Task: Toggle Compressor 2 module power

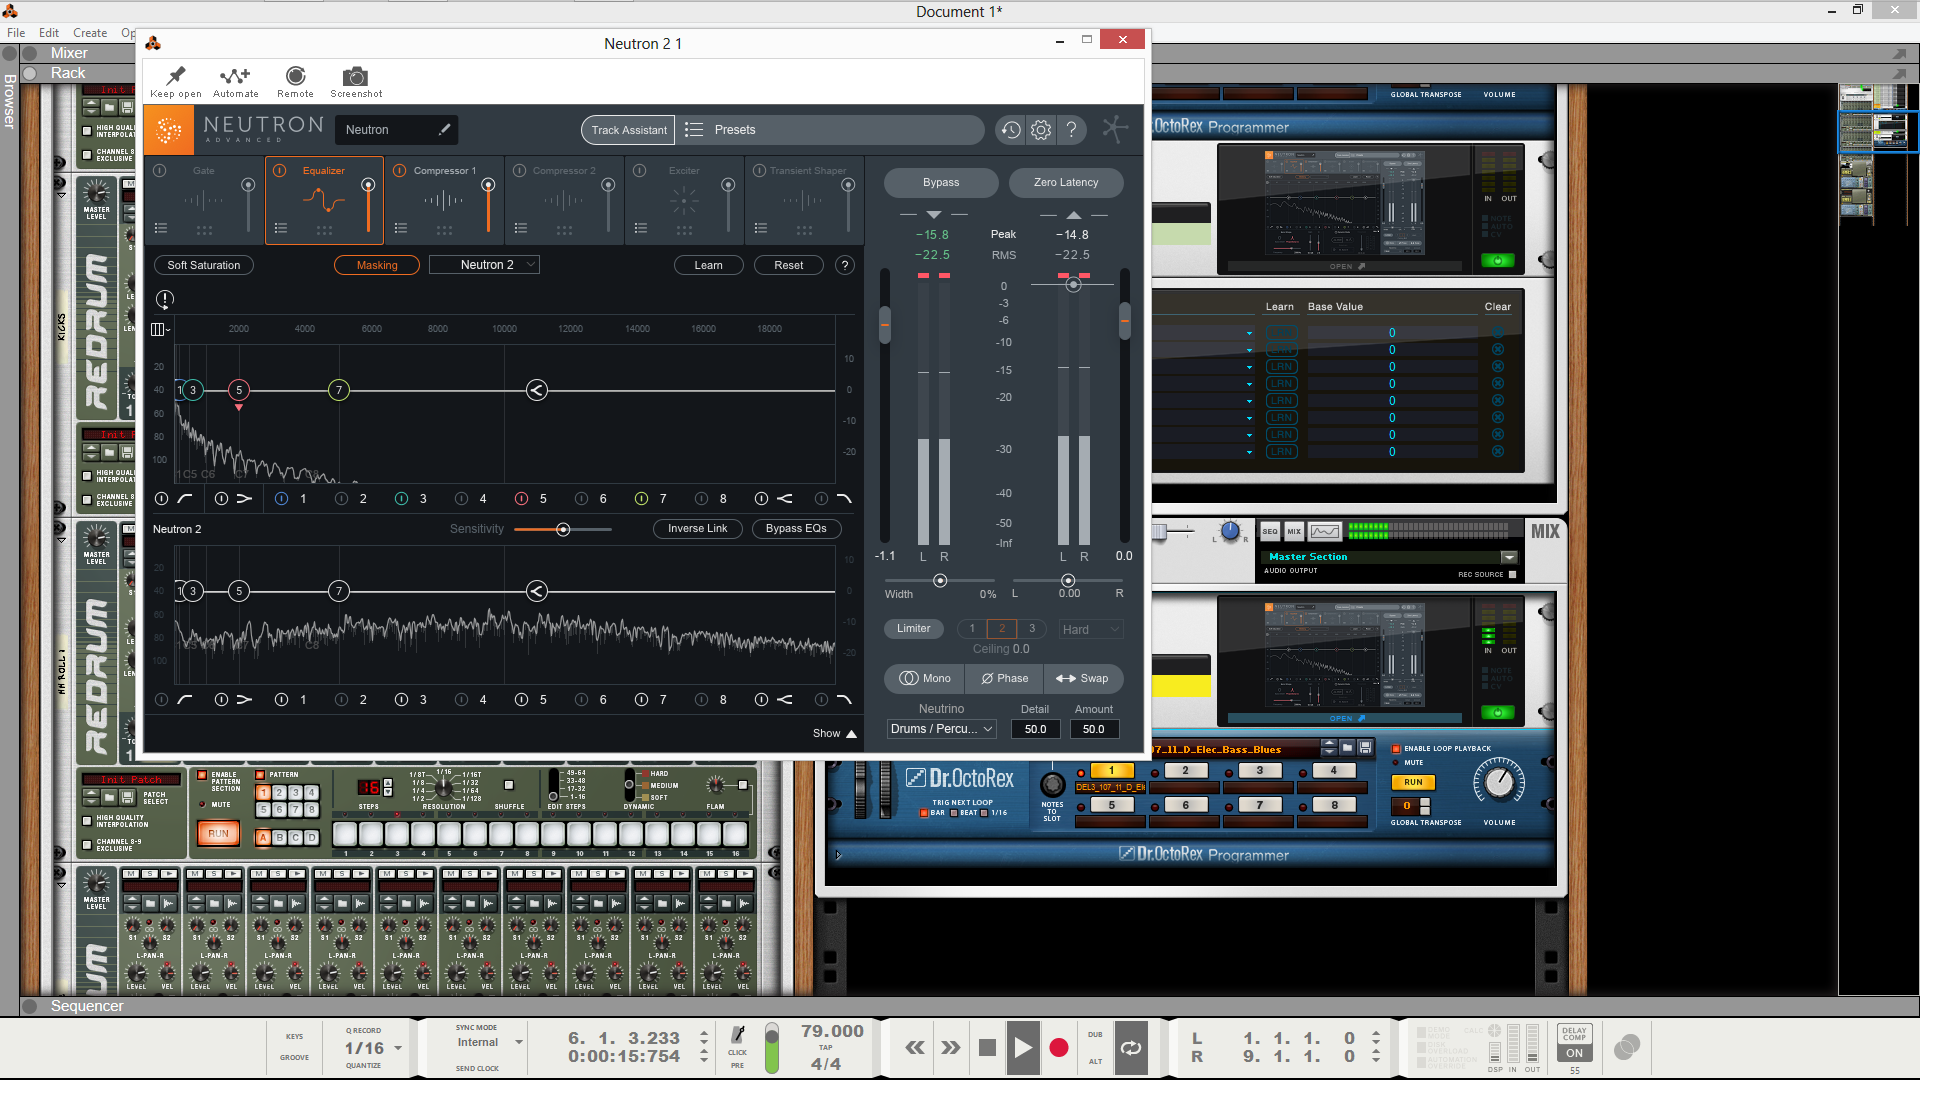Action: 520,171
